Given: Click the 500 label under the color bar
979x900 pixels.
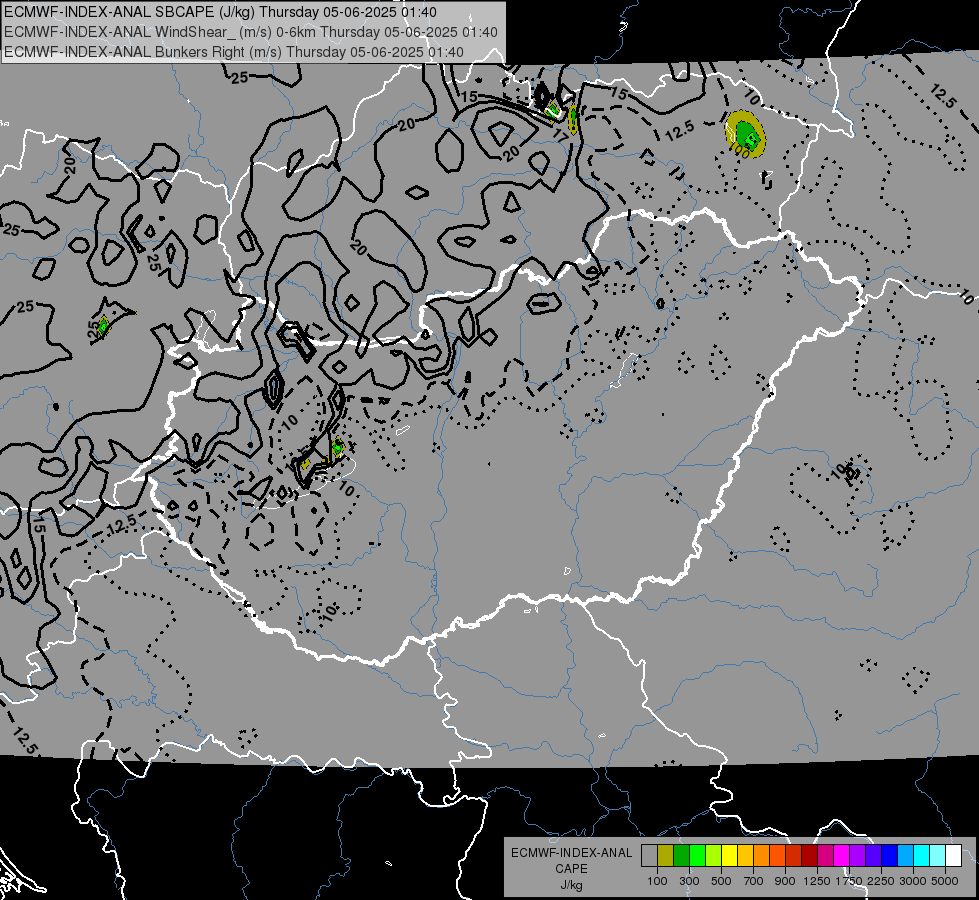Looking at the screenshot, I should tap(721, 881).
